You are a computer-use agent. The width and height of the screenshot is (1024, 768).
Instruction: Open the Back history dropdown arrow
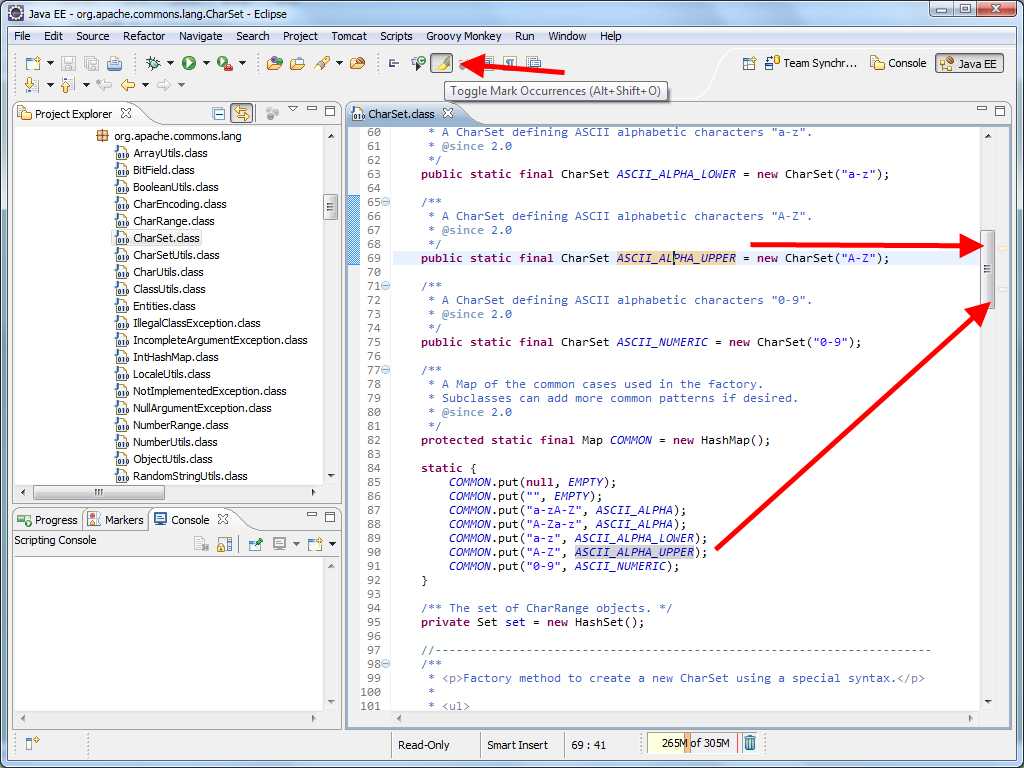145,85
